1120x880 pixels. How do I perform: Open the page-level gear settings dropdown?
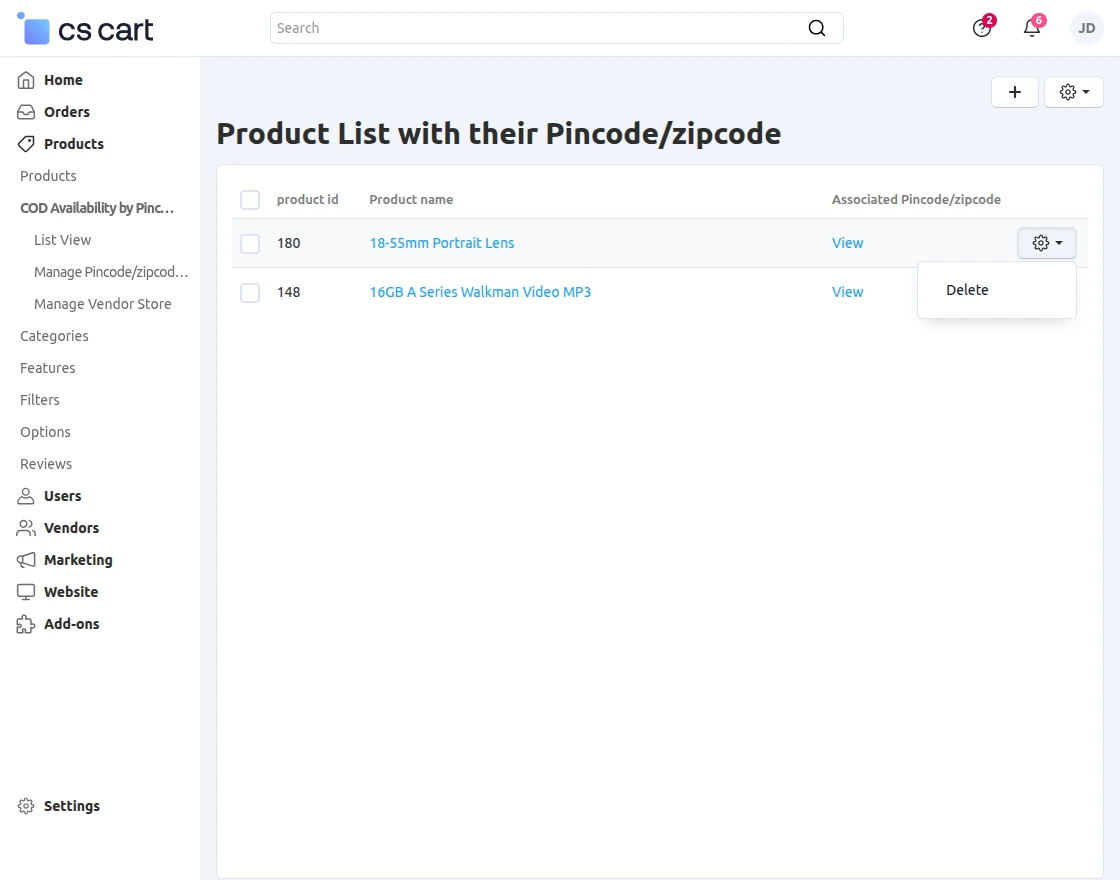[x=1073, y=91]
